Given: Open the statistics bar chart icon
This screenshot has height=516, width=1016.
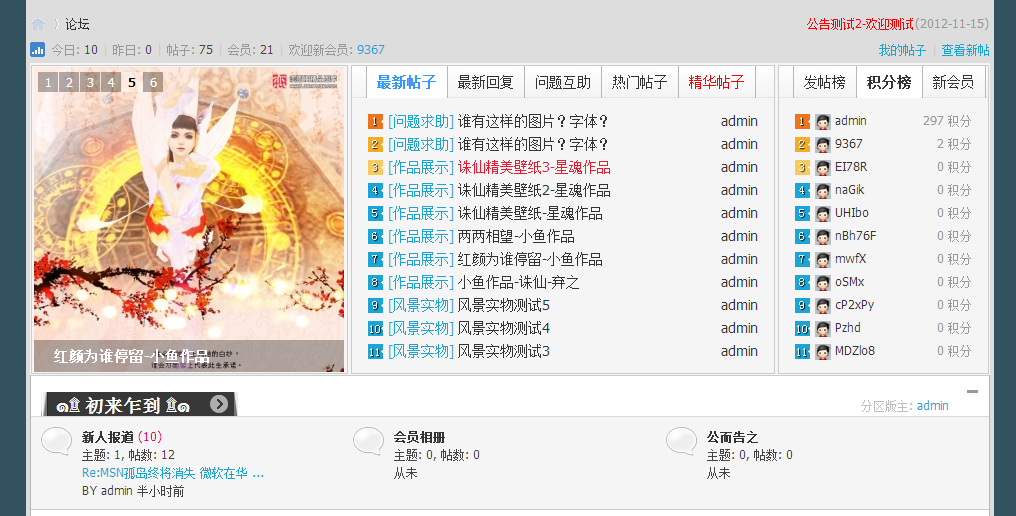Looking at the screenshot, I should click(38, 49).
